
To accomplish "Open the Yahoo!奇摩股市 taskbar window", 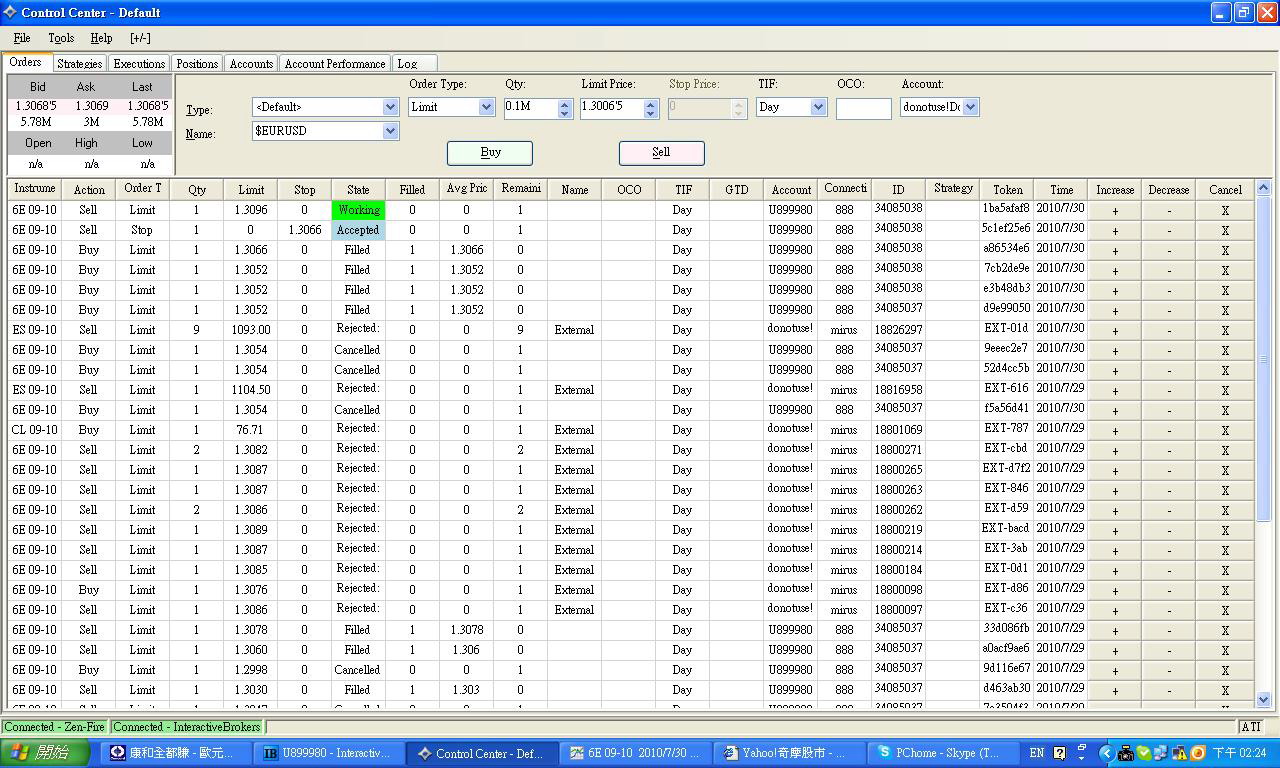I will [789, 753].
